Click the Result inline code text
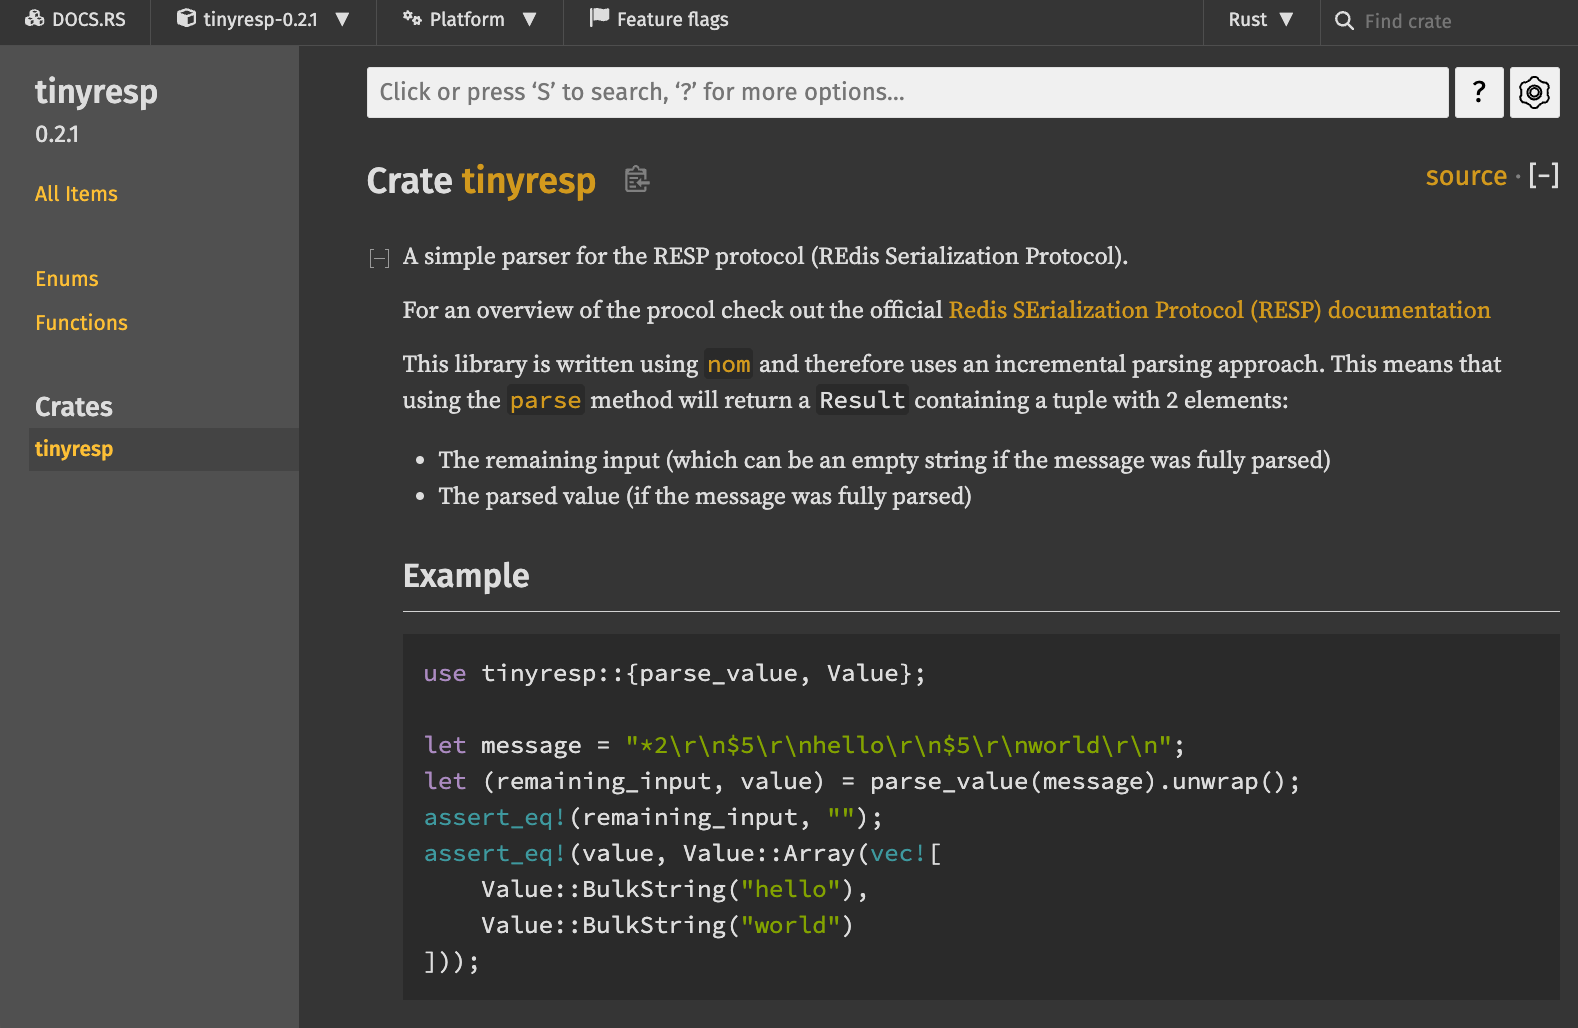The width and height of the screenshot is (1578, 1028). tap(862, 401)
